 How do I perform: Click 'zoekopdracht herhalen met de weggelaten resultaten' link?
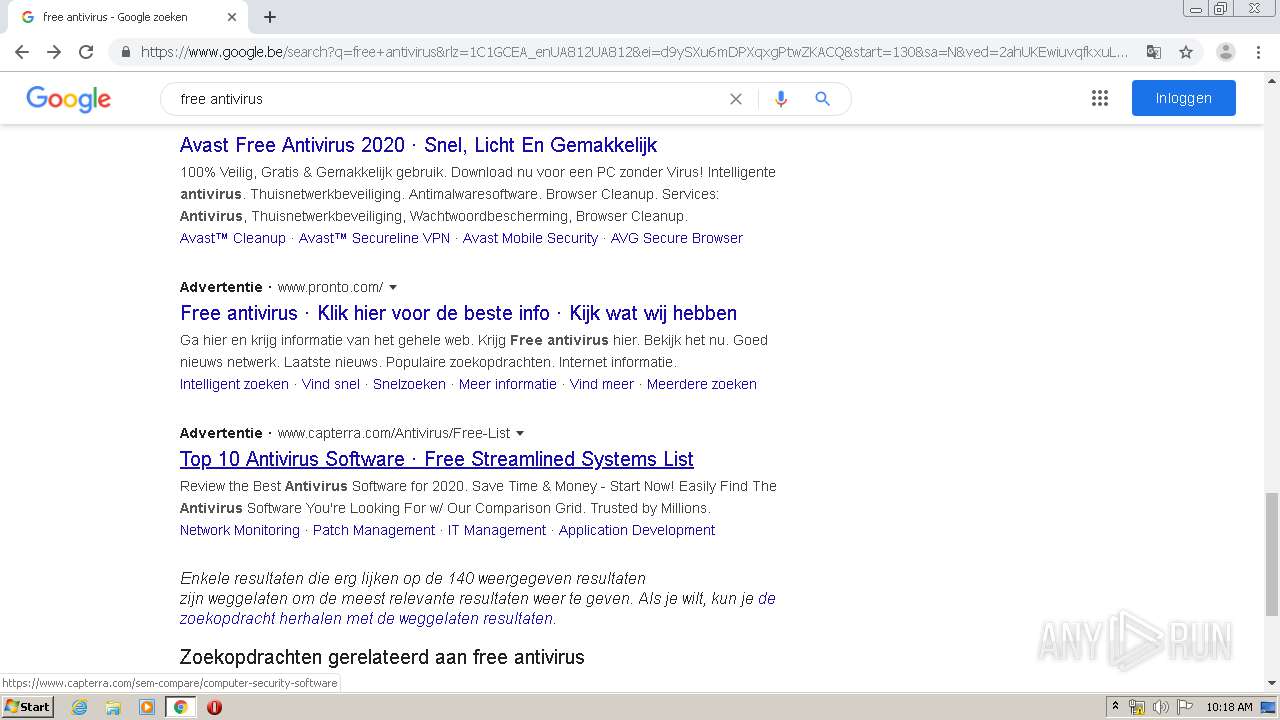[x=366, y=618]
